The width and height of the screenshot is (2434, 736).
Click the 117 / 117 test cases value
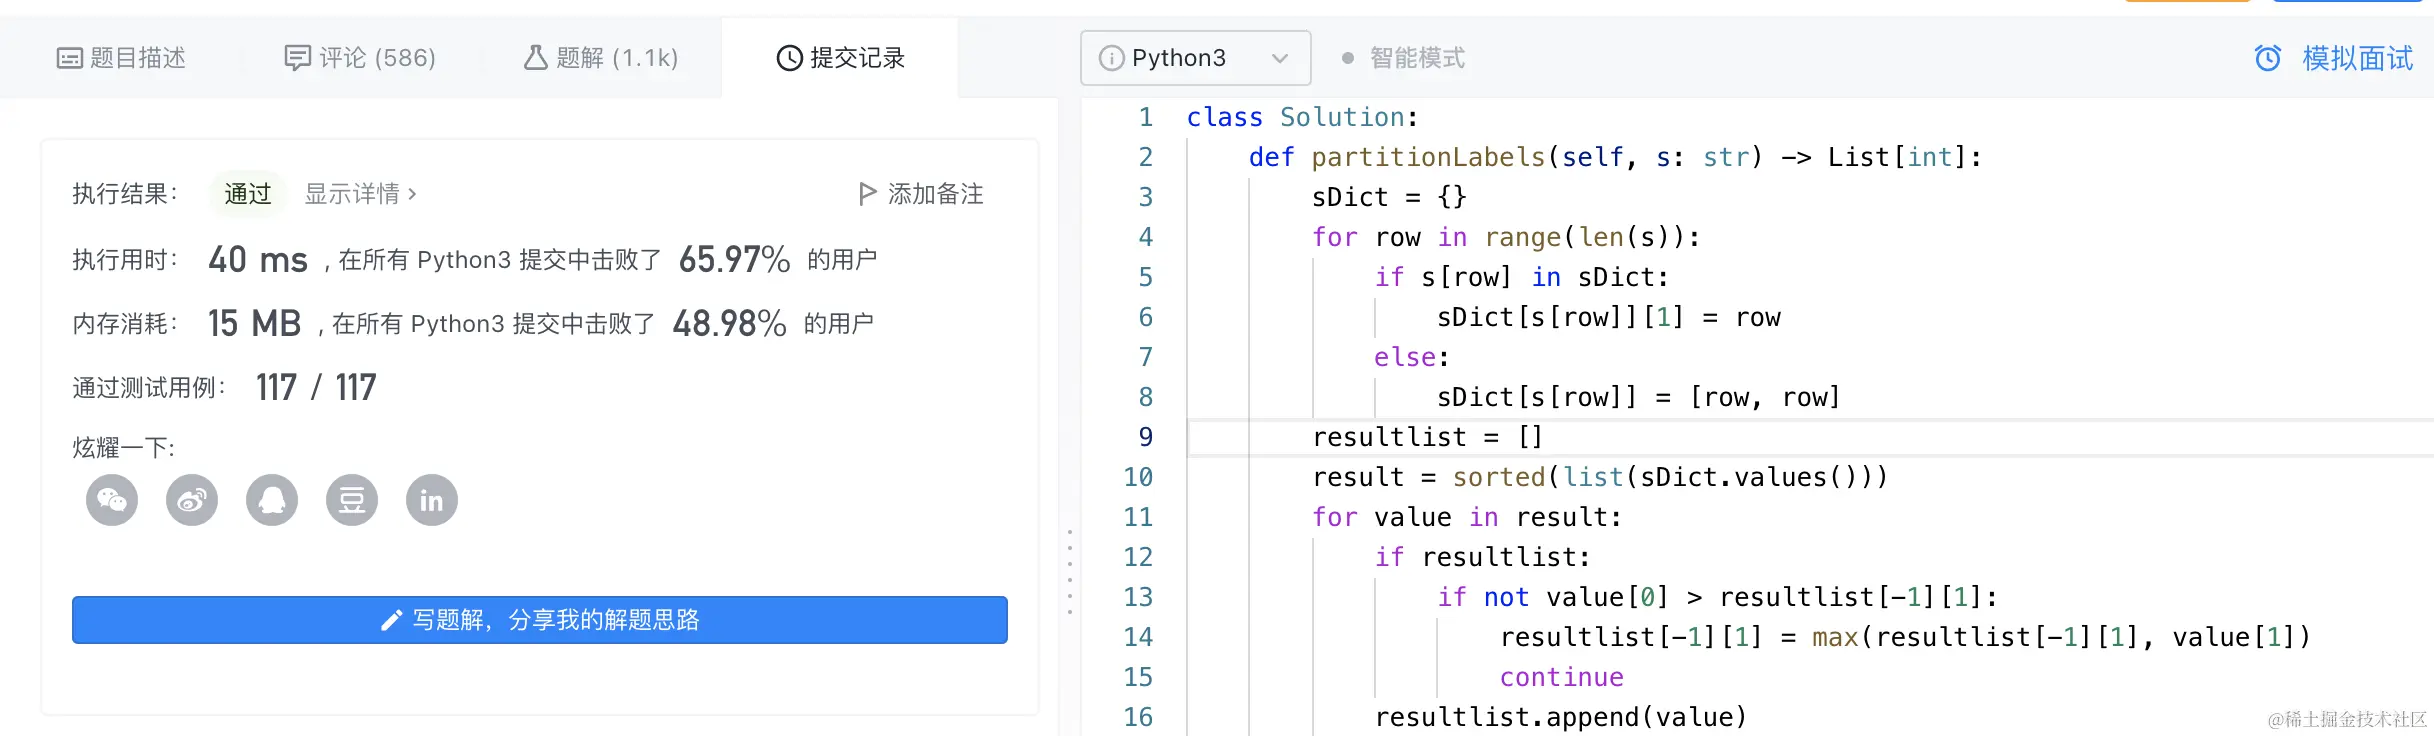pos(316,387)
